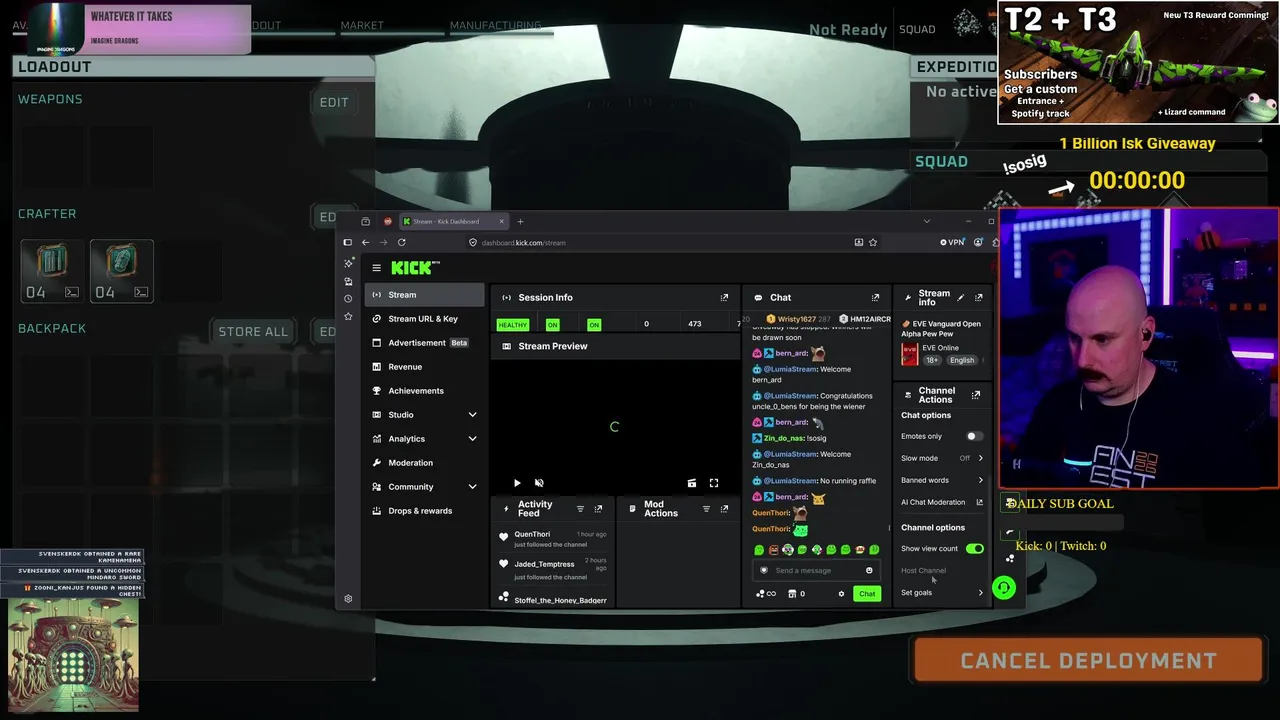Click Edit beside Weapons in loadout
1280x720 pixels.
point(334,102)
